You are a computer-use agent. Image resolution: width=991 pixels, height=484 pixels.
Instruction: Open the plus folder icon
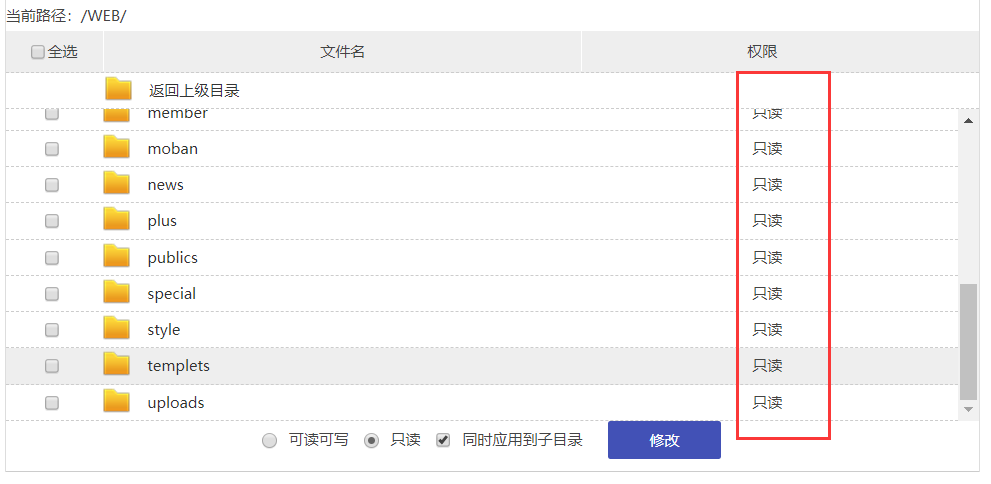tap(117, 220)
